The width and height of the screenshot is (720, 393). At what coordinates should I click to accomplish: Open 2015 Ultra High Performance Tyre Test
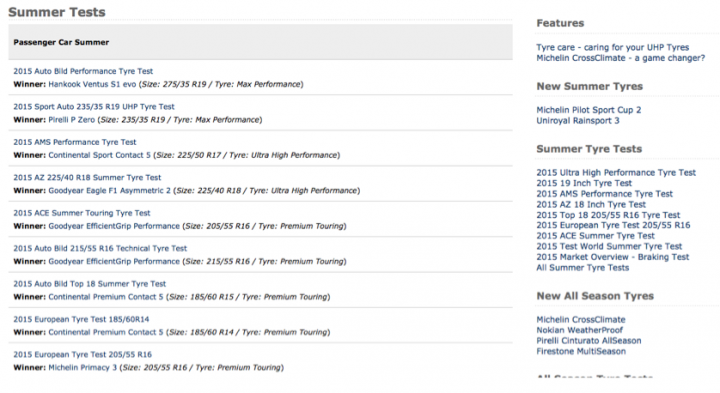[616, 173]
